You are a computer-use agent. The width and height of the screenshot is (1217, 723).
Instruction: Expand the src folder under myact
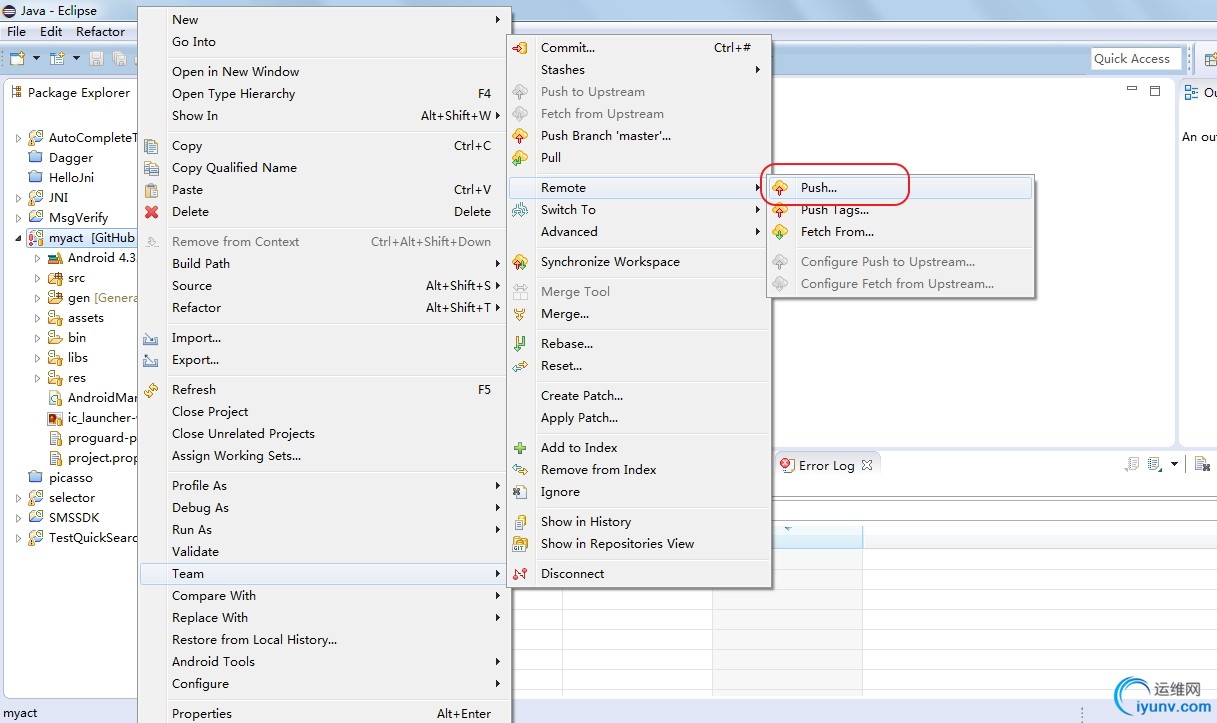point(37,278)
